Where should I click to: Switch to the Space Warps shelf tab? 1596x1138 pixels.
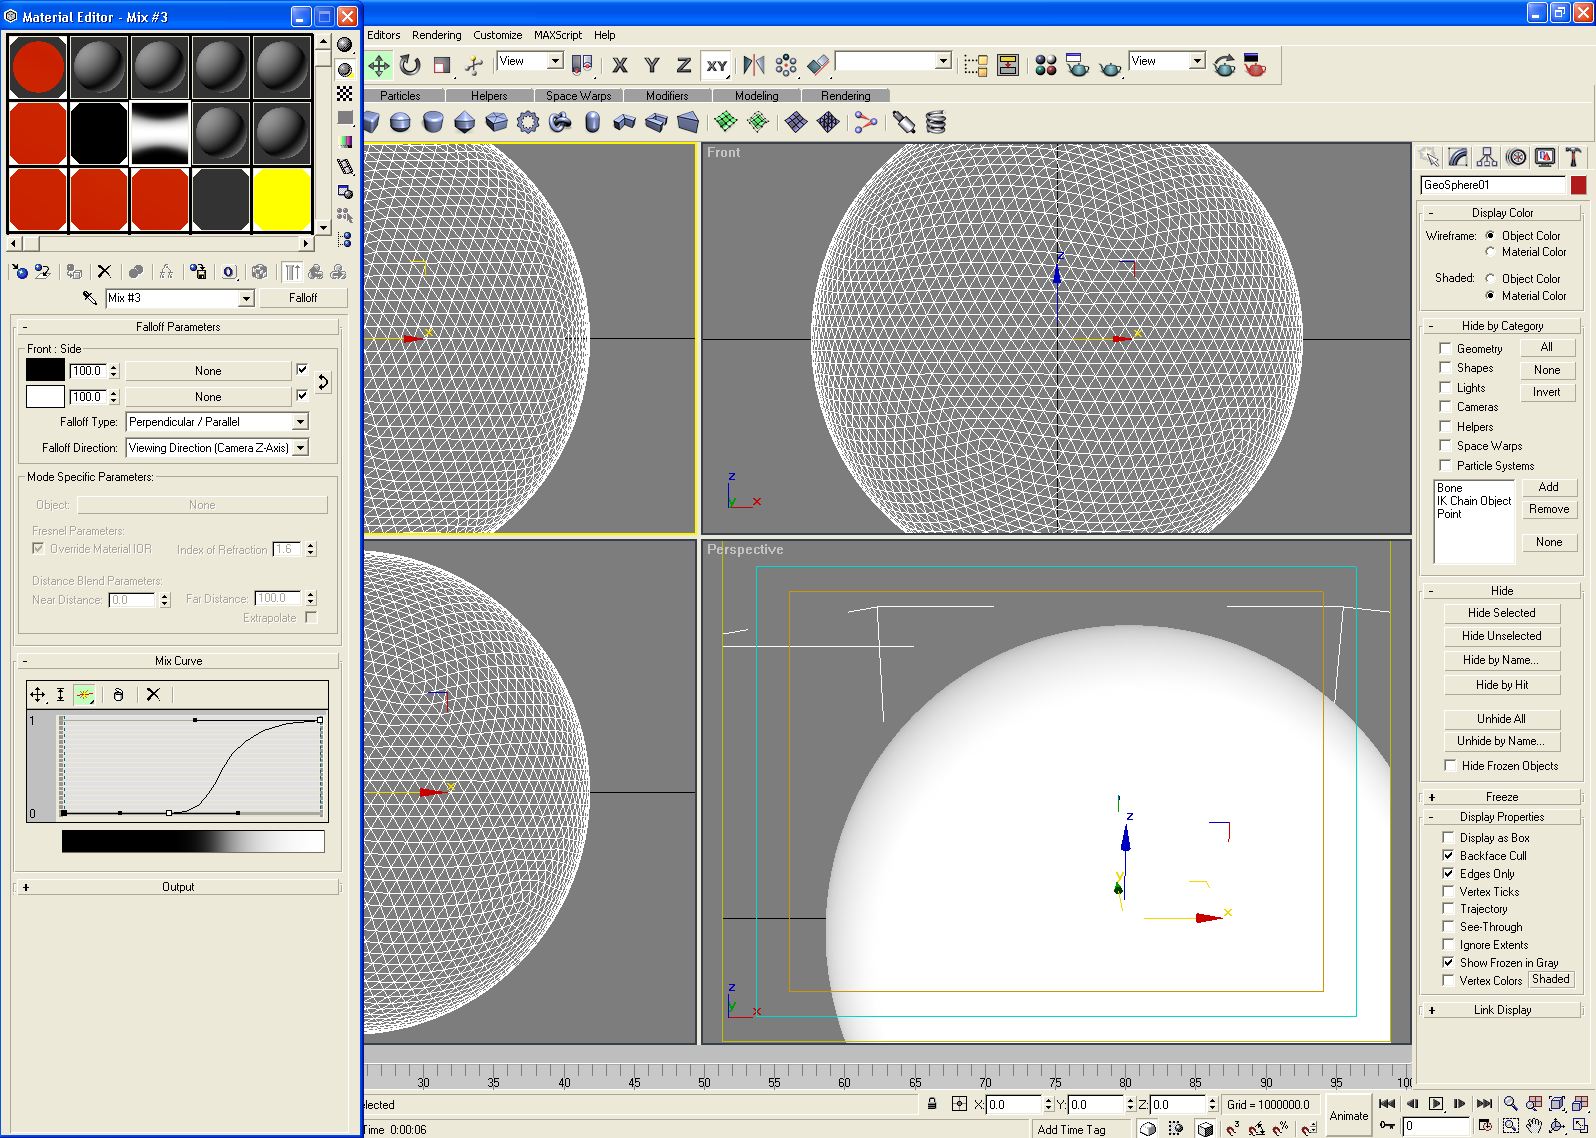pos(579,96)
